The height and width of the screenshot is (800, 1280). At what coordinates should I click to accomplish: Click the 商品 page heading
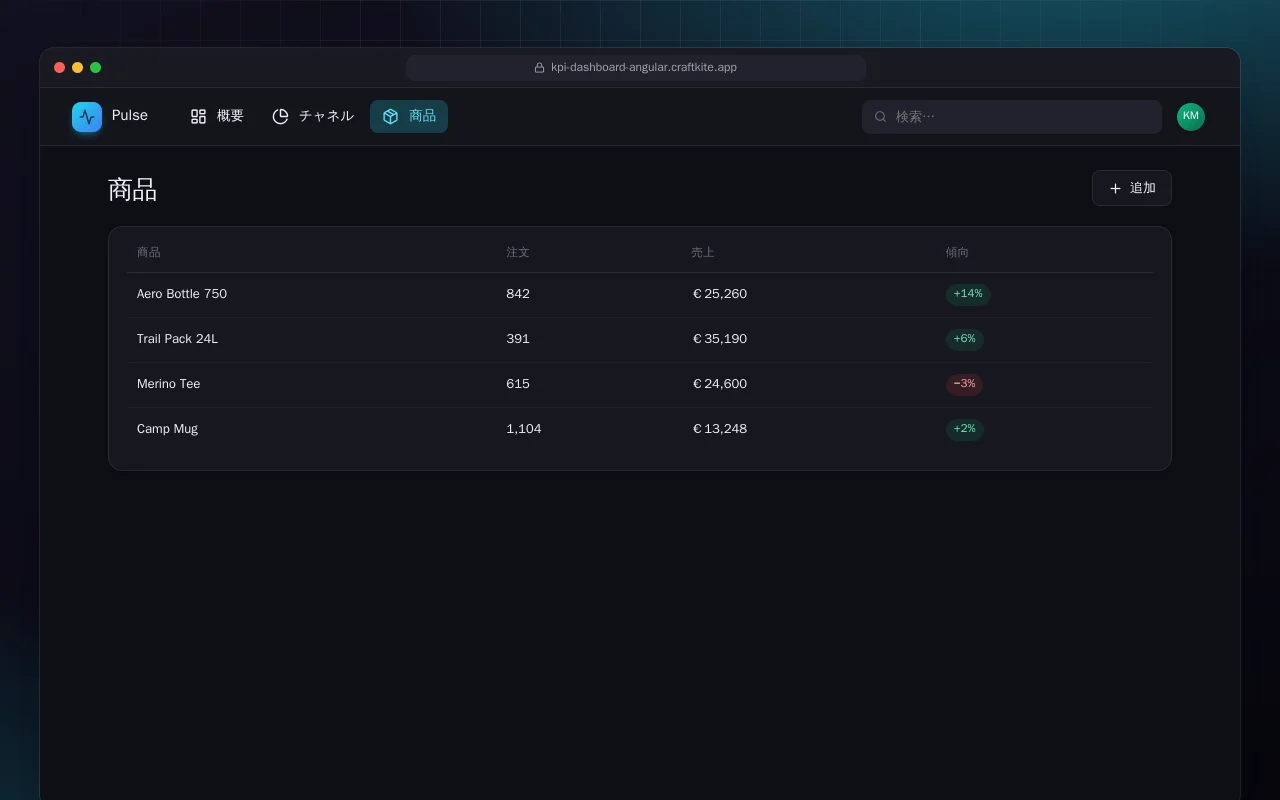pyautogui.click(x=133, y=190)
